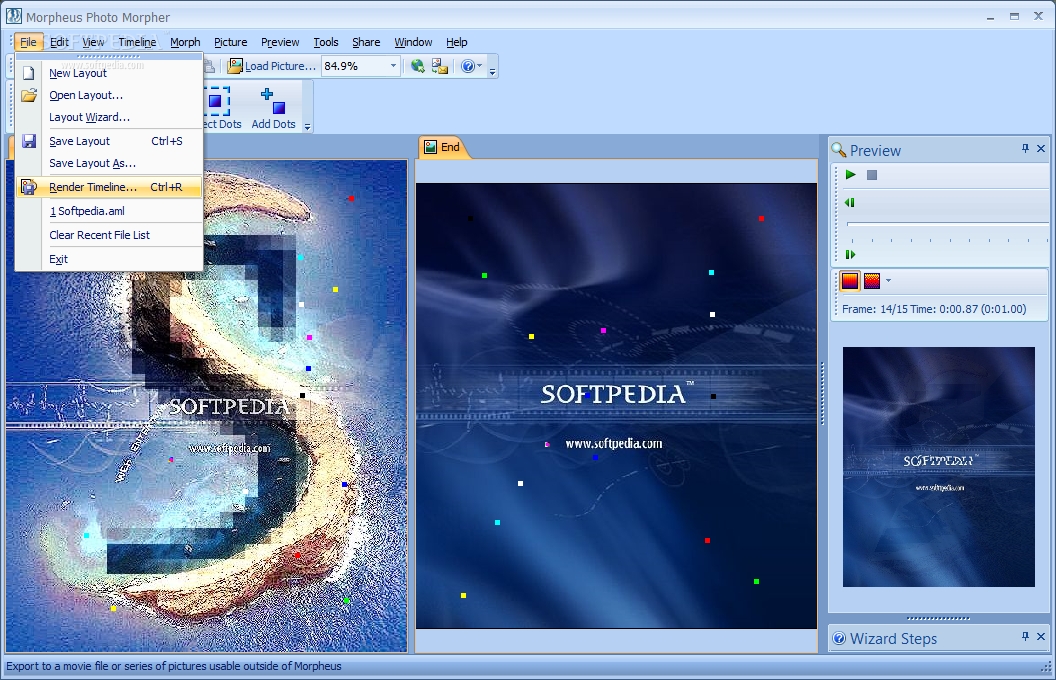The image size is (1056, 680).
Task: Open the Tools menu
Action: pyautogui.click(x=326, y=42)
